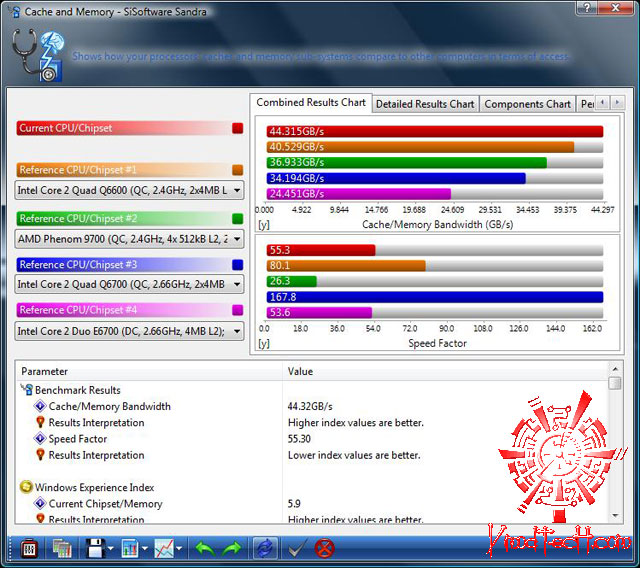The height and width of the screenshot is (568, 640).
Task: Click the Speed Factor diamond icon
Action: coord(40,439)
